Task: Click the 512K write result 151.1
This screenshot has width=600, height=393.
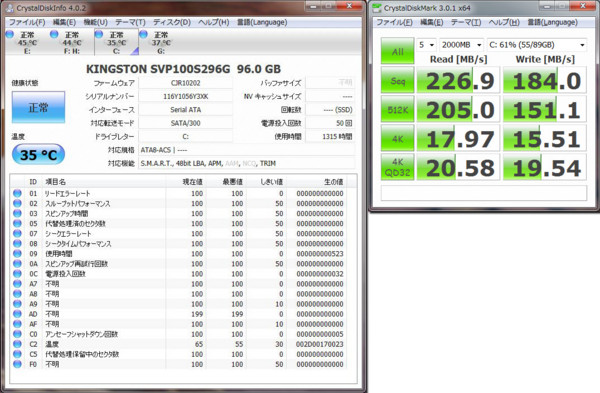Action: coord(545,109)
